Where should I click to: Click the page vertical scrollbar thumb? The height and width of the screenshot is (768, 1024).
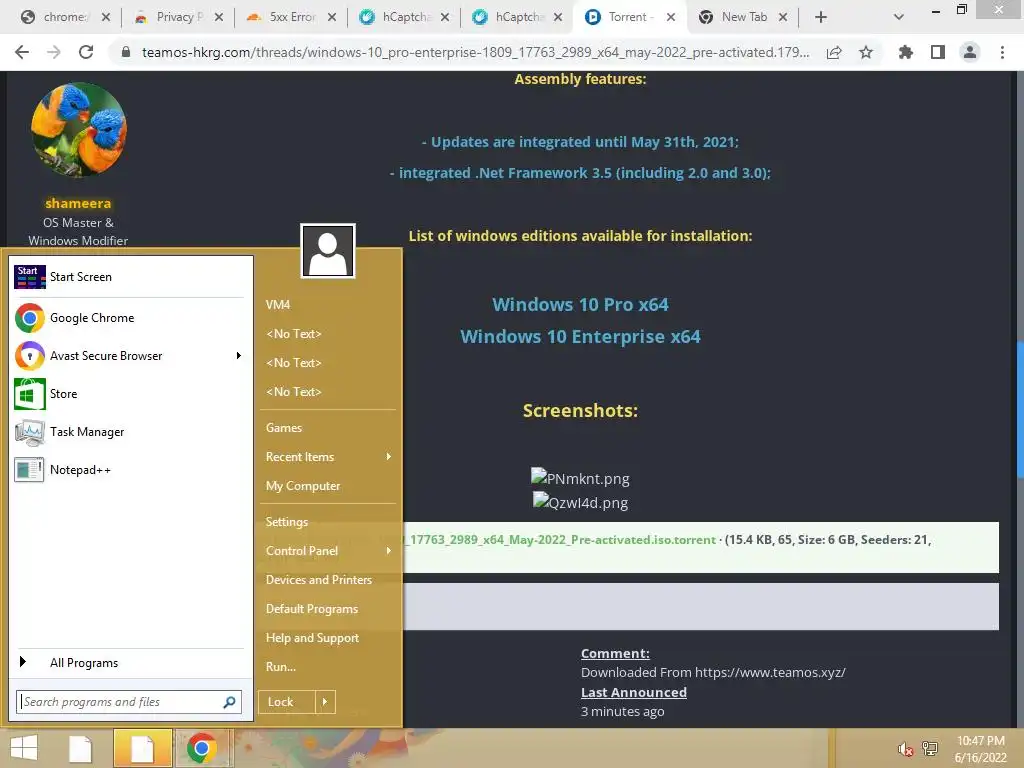point(1019,410)
